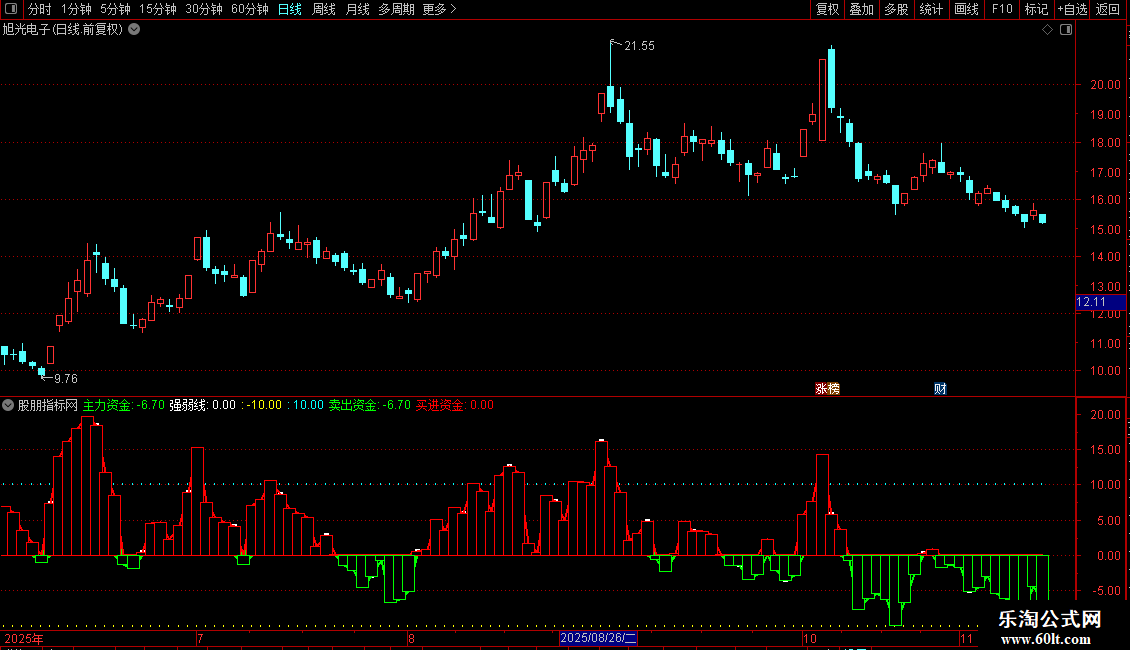
Task: Click the 旭光电子 stock title
Action: pos(63,30)
